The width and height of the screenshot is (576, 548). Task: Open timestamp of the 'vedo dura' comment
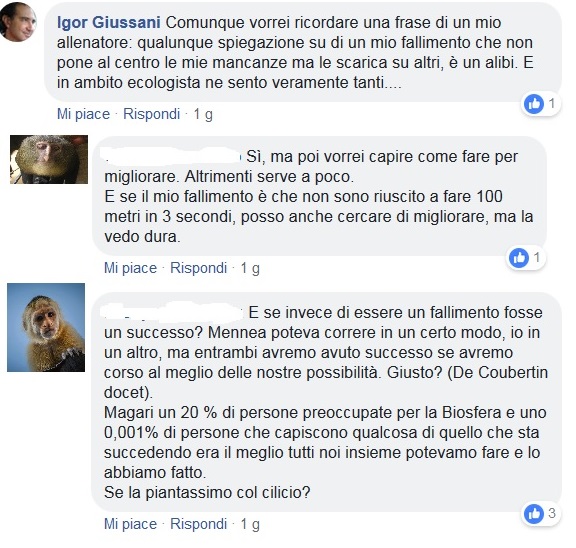[x=250, y=268]
